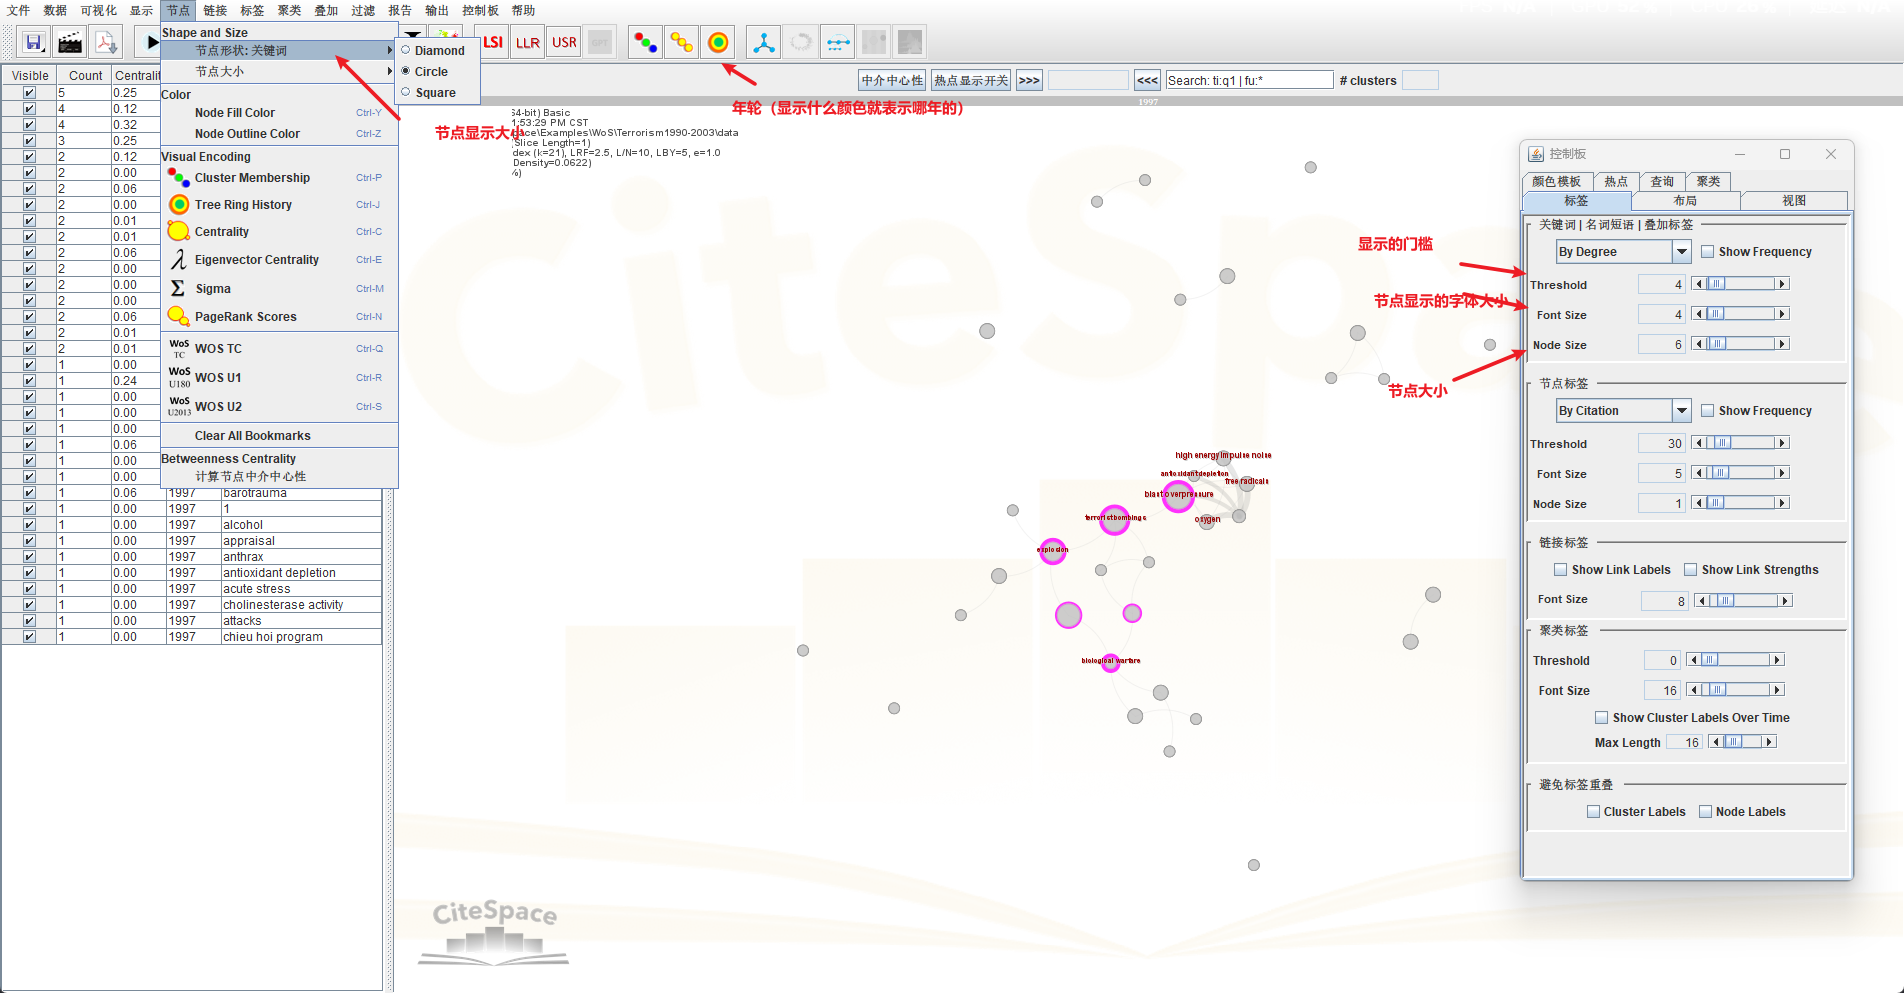Choose Cluster Membership from the menu
The image size is (1904, 993).
pyautogui.click(x=252, y=178)
